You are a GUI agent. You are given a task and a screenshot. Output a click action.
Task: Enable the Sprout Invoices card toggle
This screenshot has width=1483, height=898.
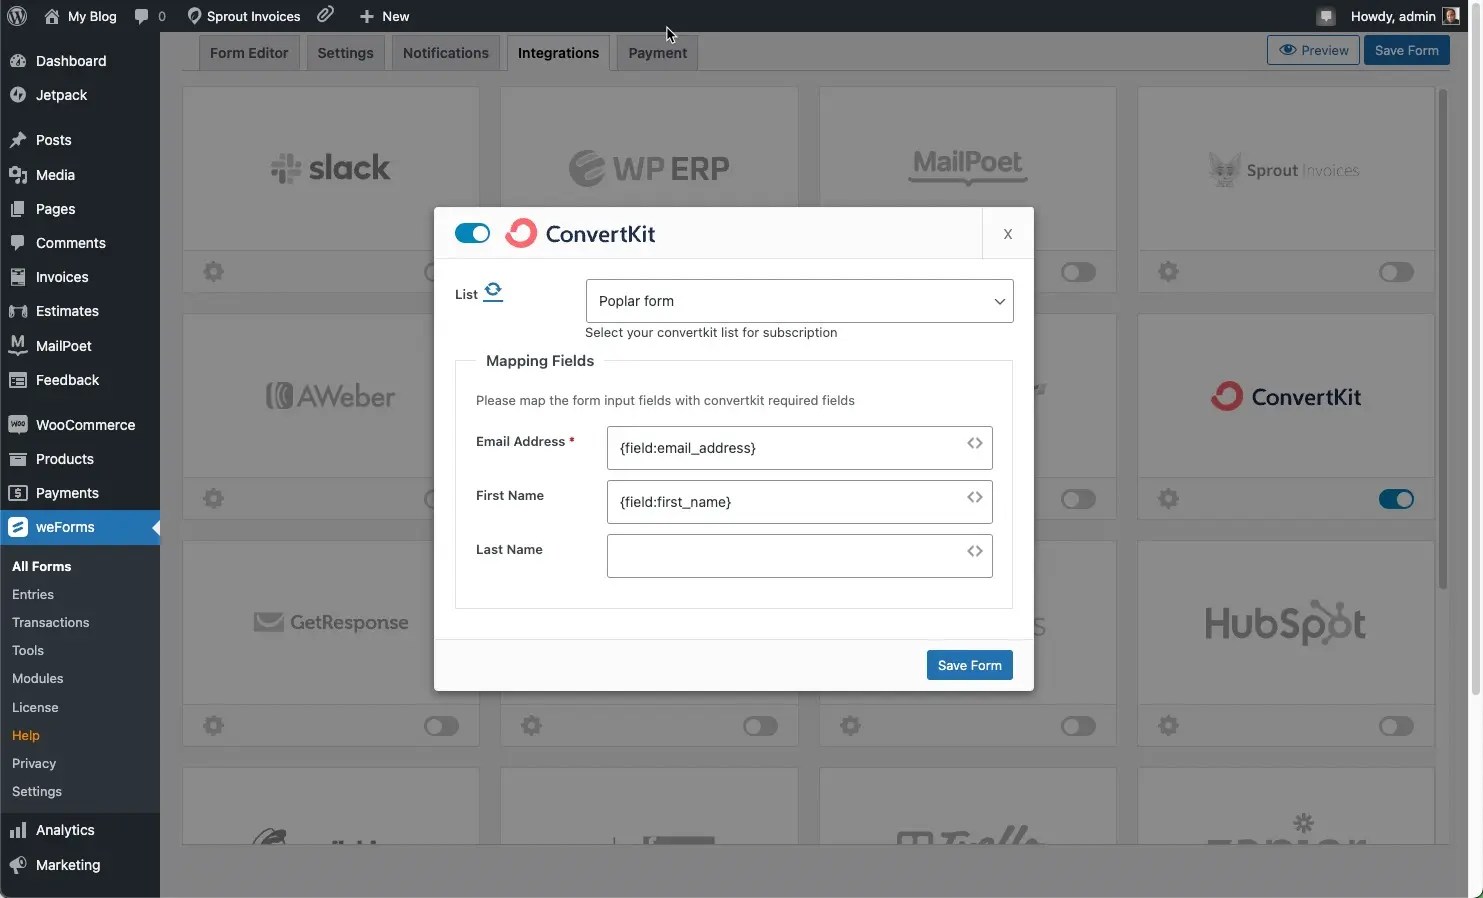tap(1396, 272)
